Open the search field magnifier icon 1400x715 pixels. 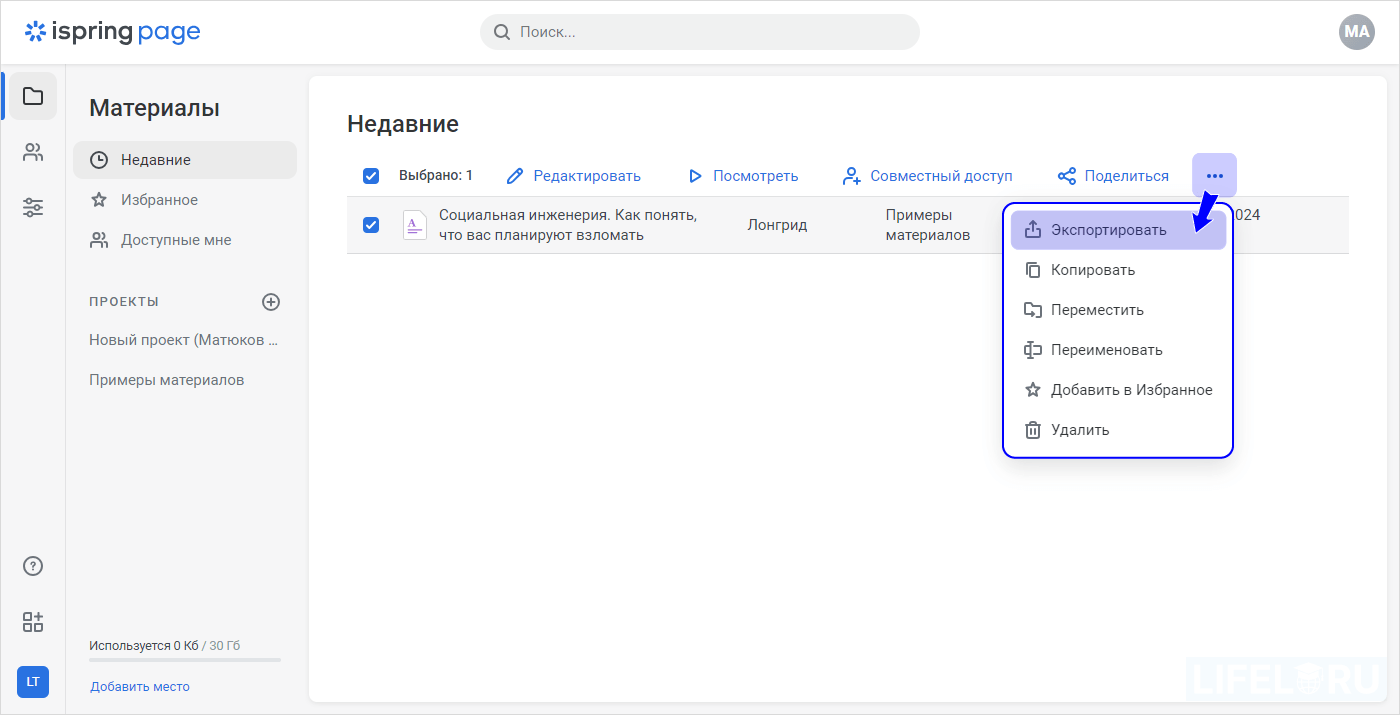(501, 32)
